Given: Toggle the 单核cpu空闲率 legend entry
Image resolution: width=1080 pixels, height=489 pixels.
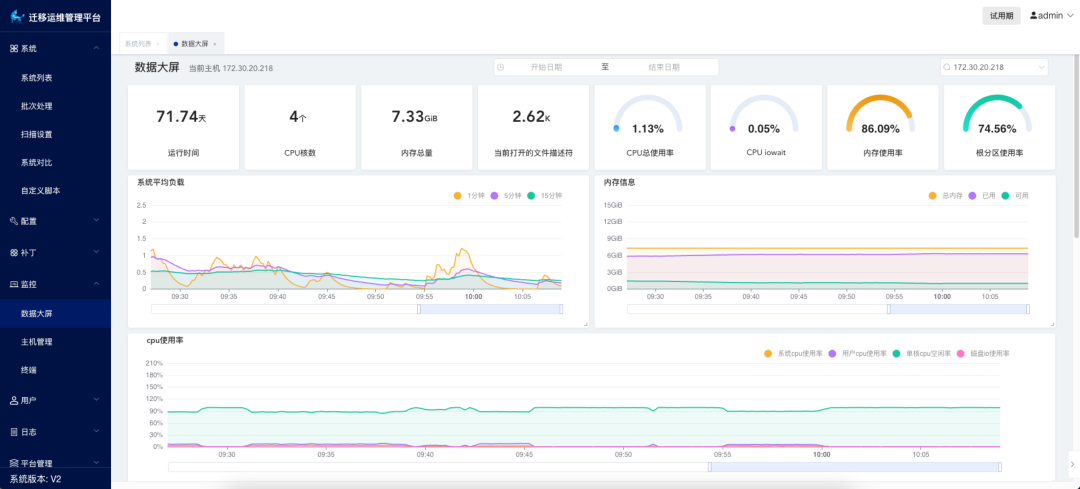Looking at the screenshot, I should coord(922,353).
